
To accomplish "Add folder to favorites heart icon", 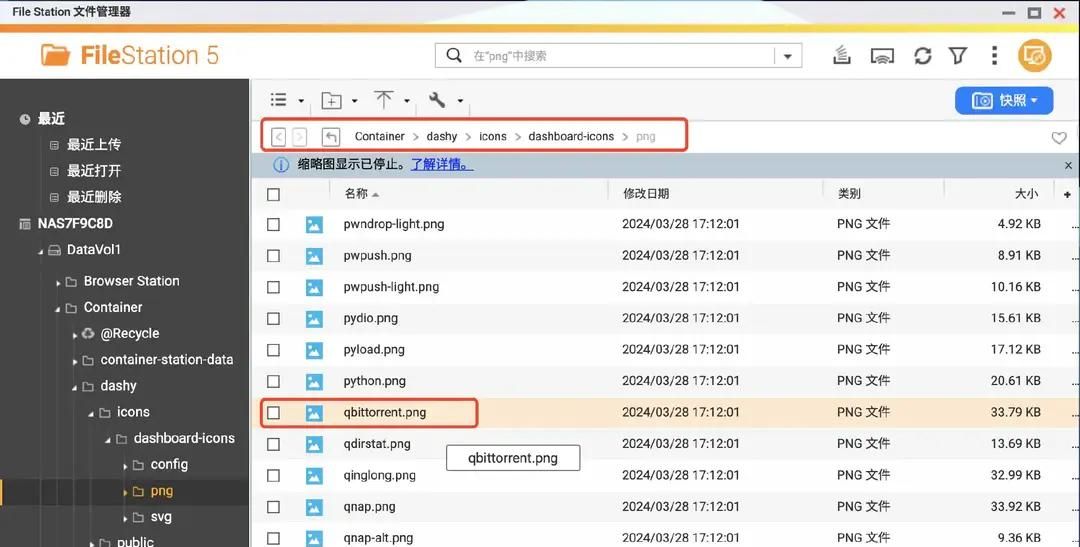I will coord(1059,138).
